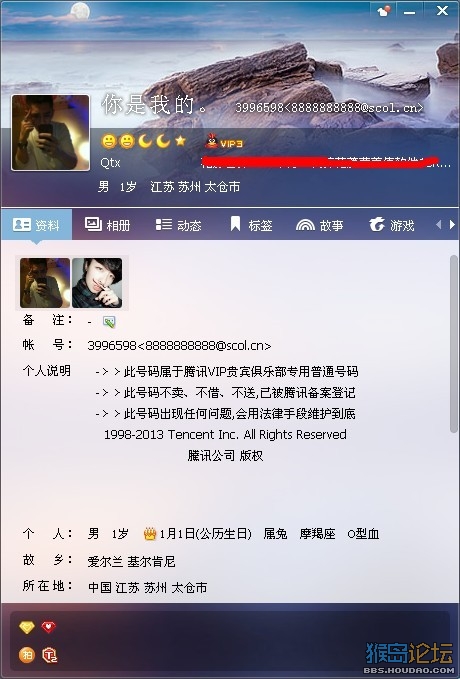This screenshot has width=460, height=679.
Task: Click the star level icon
Action: [181, 141]
